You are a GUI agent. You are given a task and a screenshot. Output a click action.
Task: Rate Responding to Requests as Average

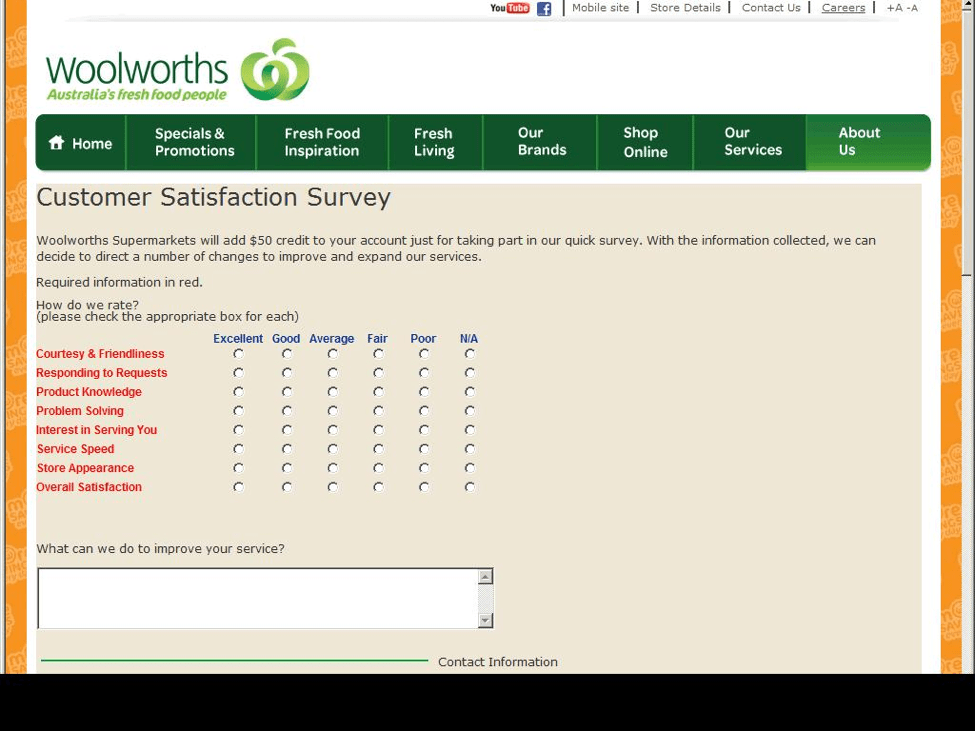coord(333,373)
